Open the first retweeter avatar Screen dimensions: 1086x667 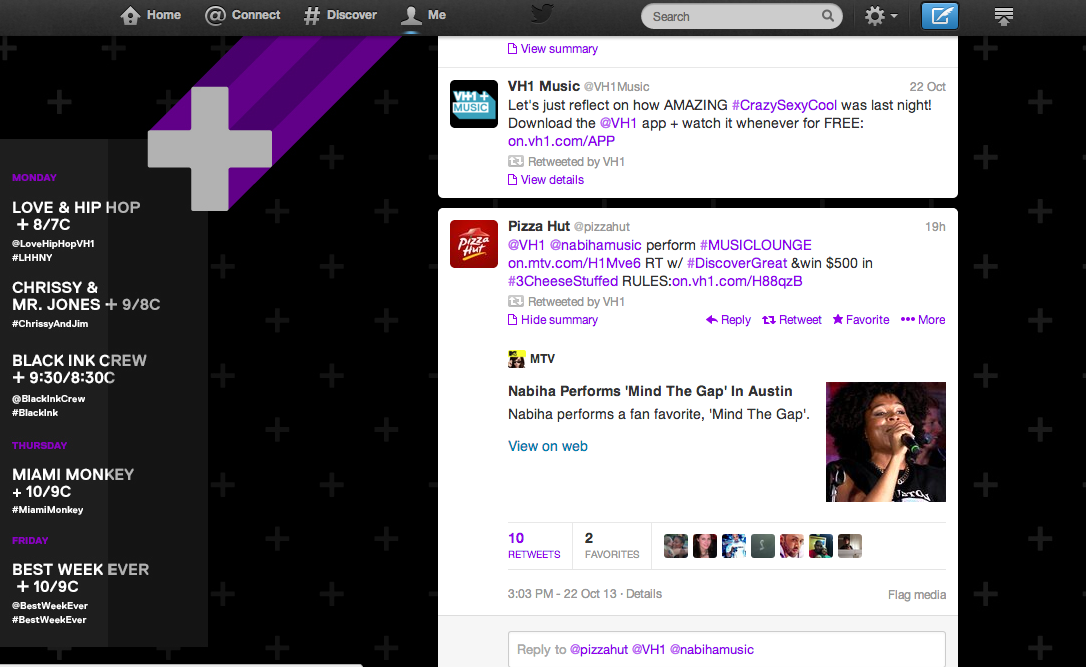coord(676,546)
